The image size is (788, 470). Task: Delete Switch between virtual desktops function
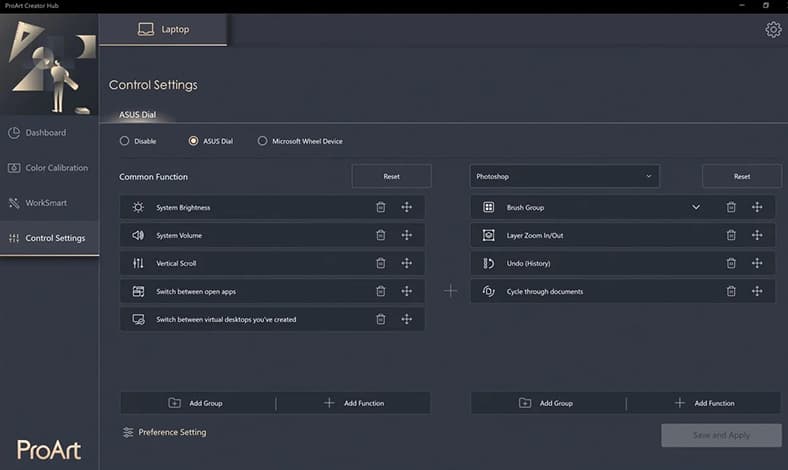tap(380, 319)
